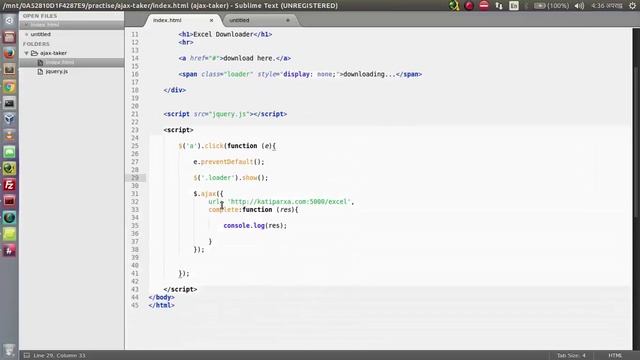Launch VirtualBox from the dock
Viewport: 640px width, 360px height.
click(9, 119)
